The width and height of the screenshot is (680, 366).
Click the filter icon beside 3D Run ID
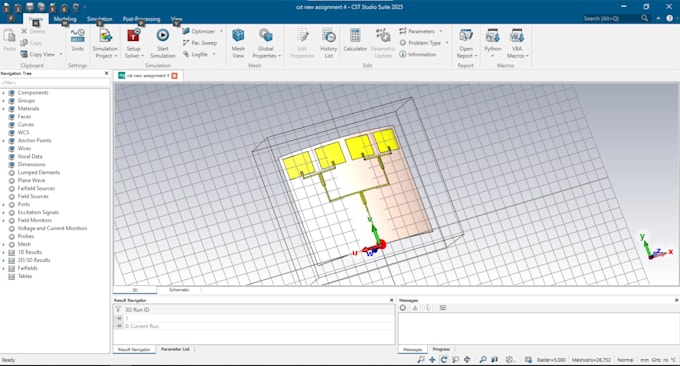coord(118,310)
